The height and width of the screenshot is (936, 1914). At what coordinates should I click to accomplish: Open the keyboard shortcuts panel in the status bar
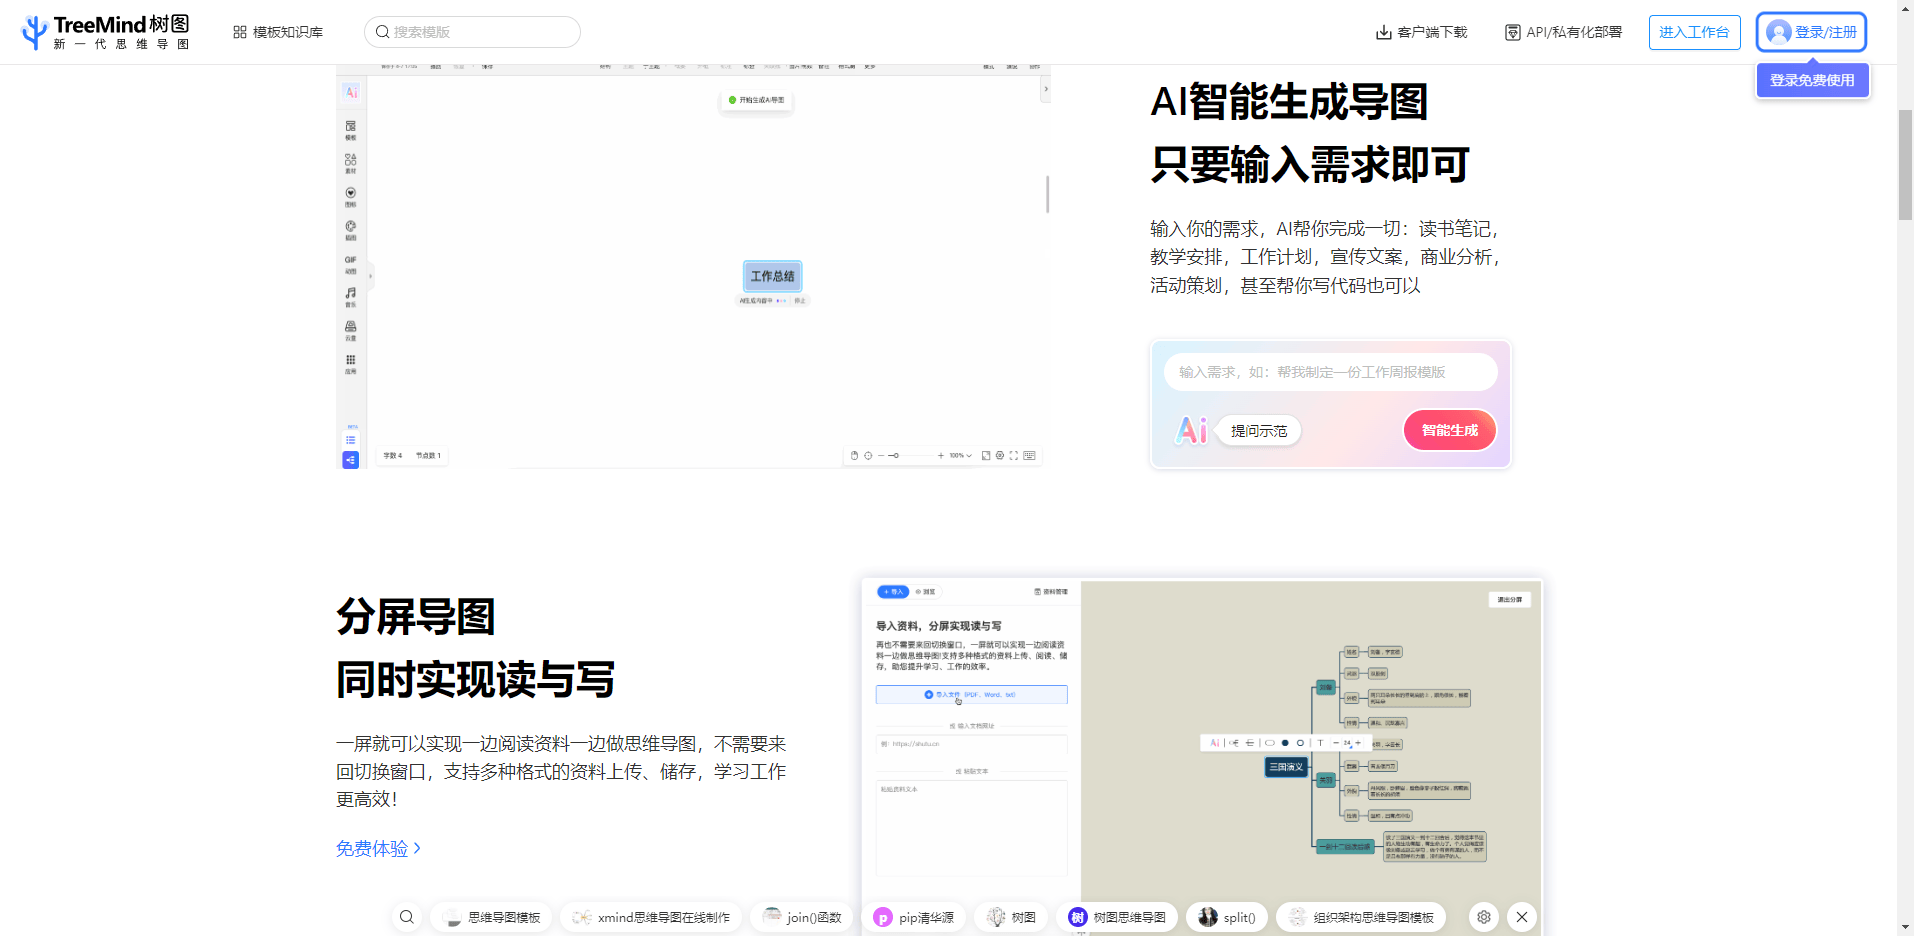1029,455
